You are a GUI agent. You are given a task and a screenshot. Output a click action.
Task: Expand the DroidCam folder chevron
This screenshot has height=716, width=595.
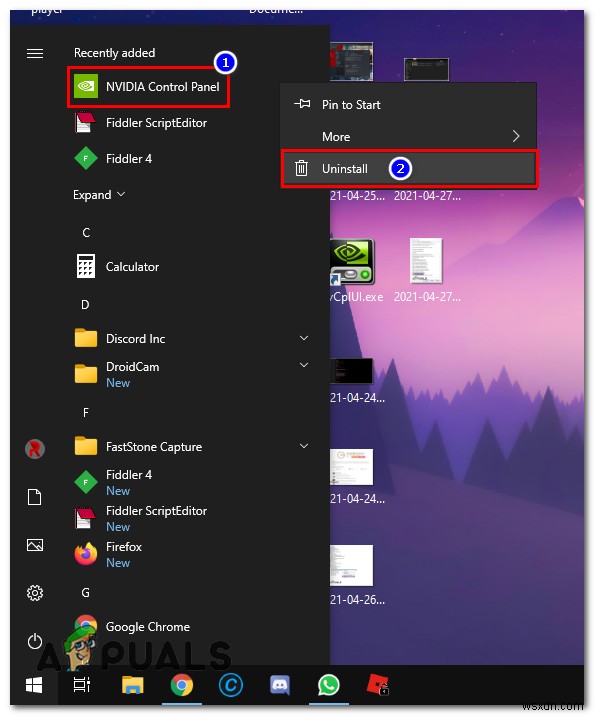[304, 365]
